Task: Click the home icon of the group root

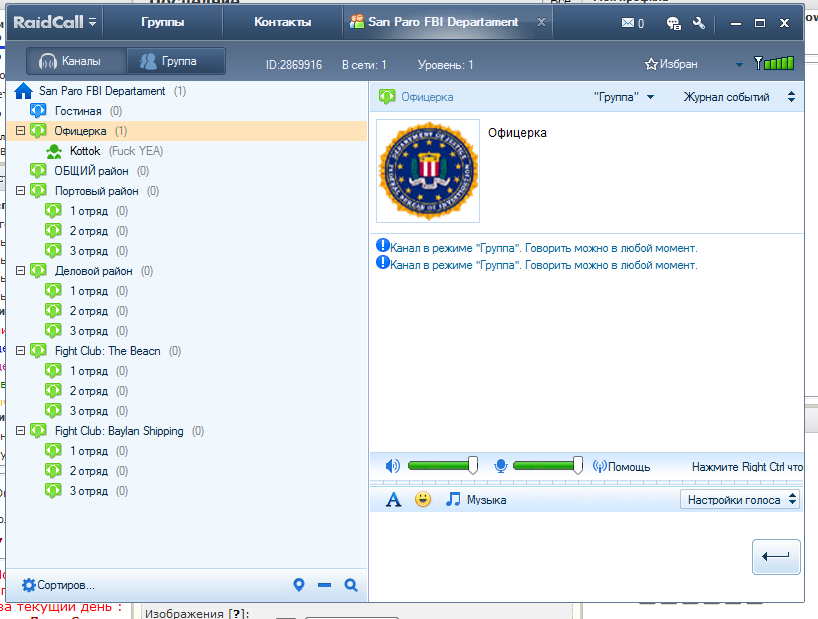Action: (x=23, y=91)
